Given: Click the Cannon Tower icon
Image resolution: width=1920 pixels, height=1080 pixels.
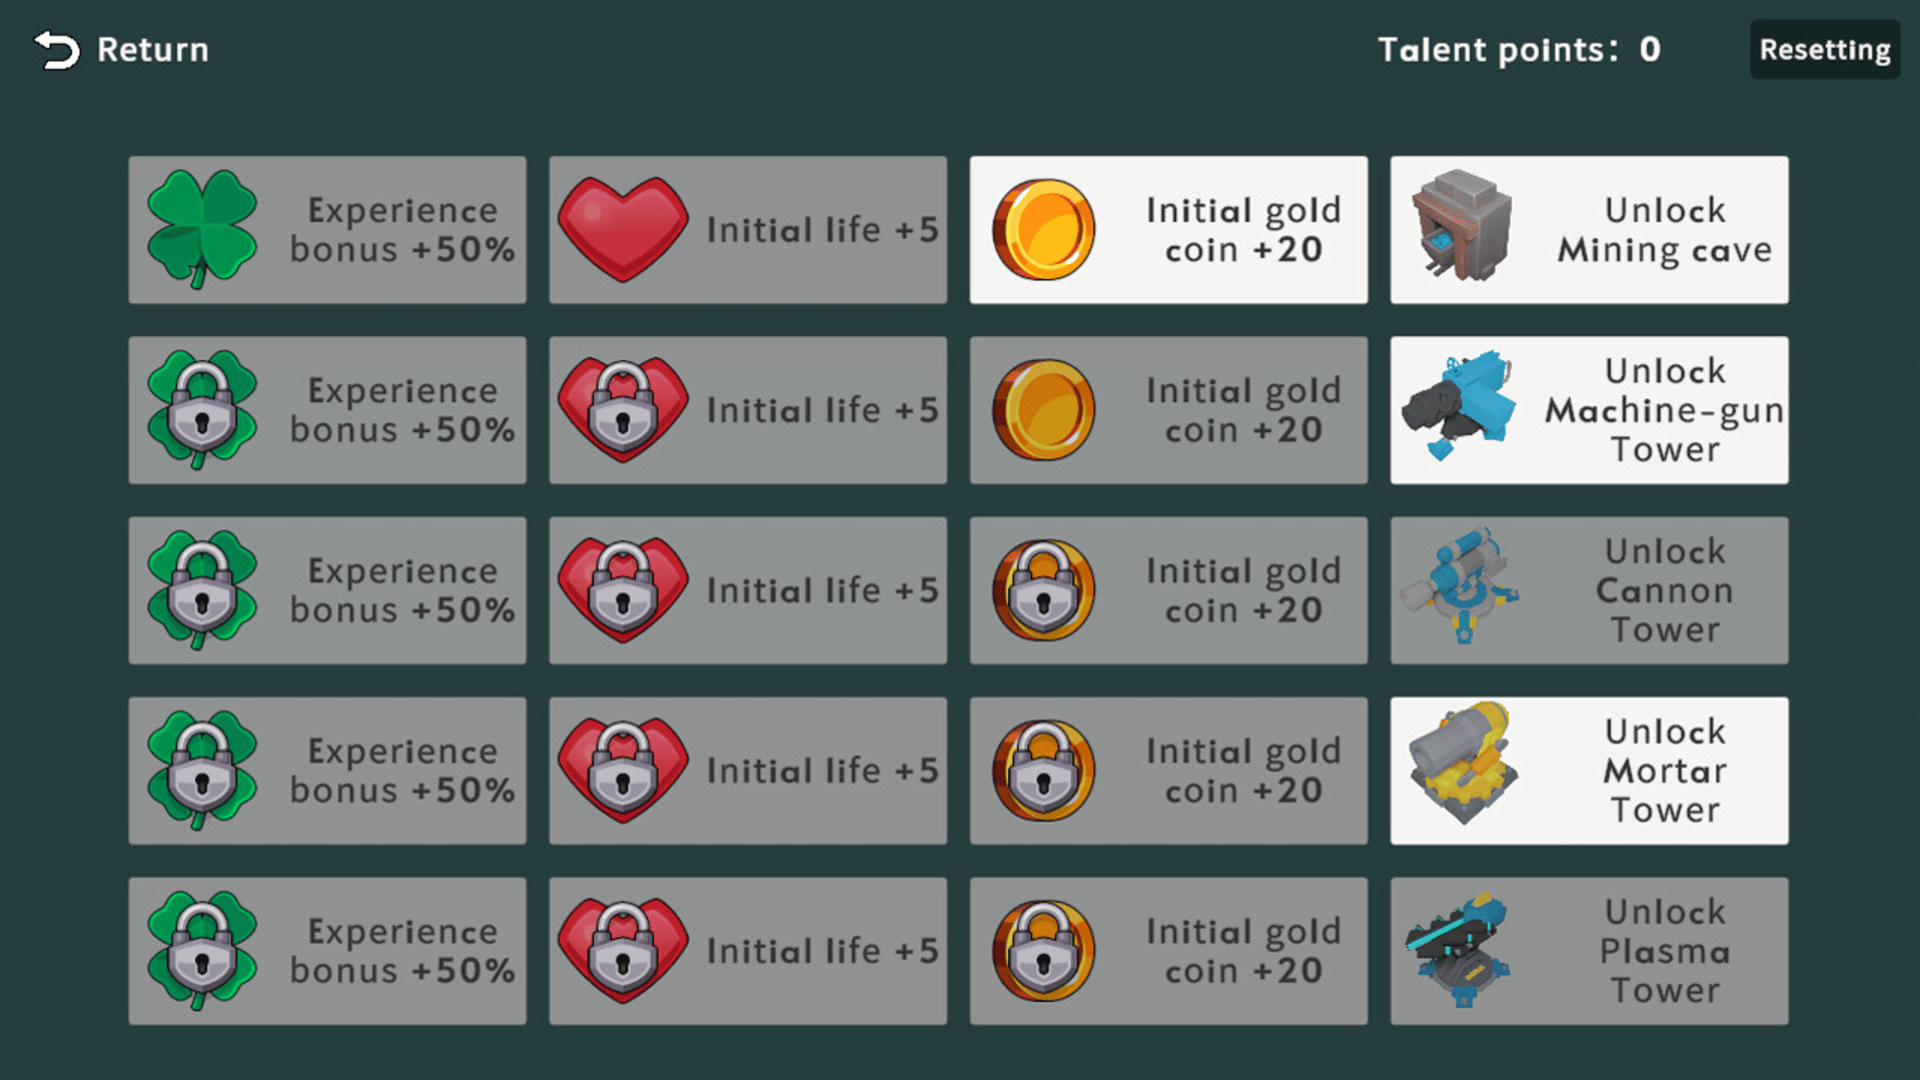Looking at the screenshot, I should 1461,586.
